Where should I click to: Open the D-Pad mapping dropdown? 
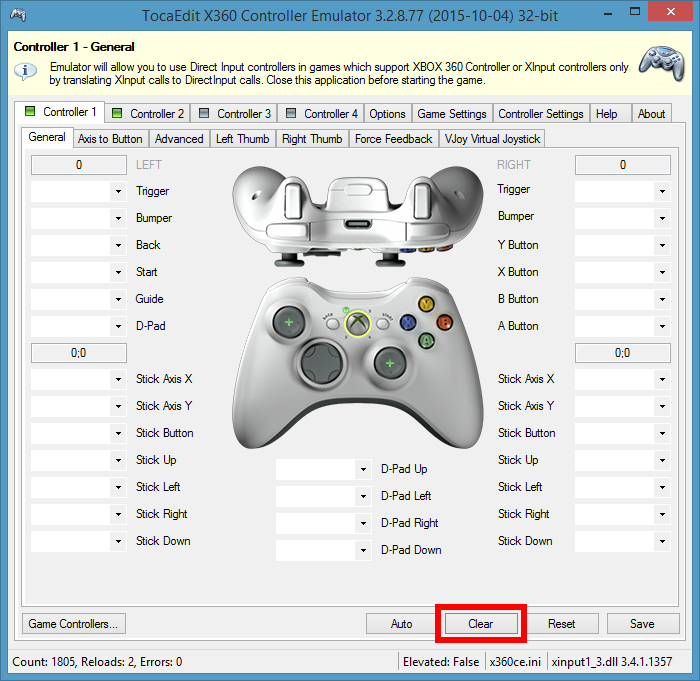118,326
